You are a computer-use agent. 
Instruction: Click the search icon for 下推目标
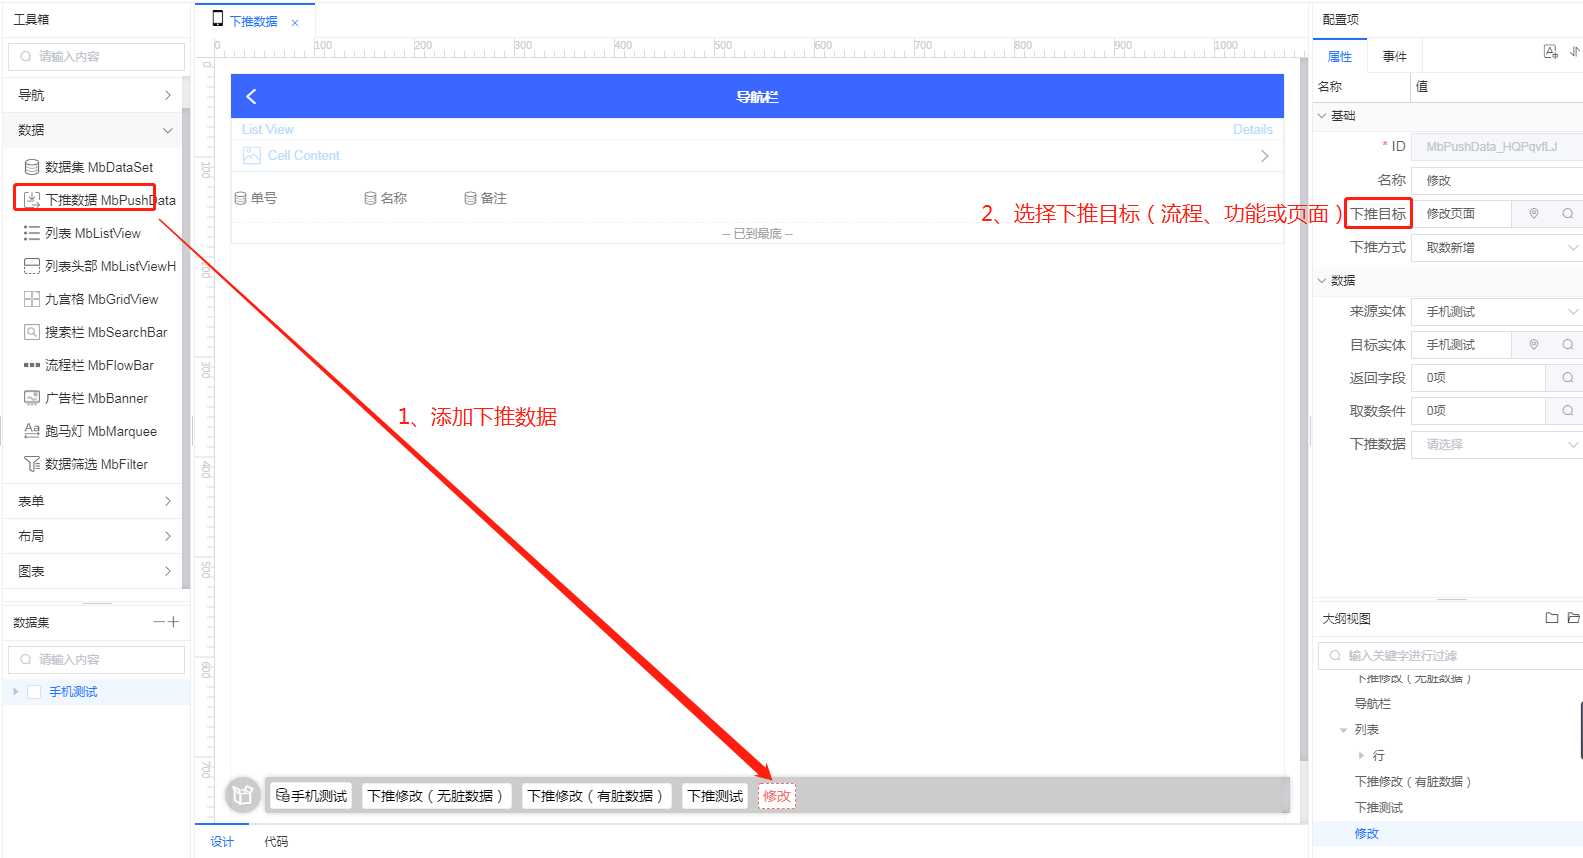pyautogui.click(x=1567, y=214)
